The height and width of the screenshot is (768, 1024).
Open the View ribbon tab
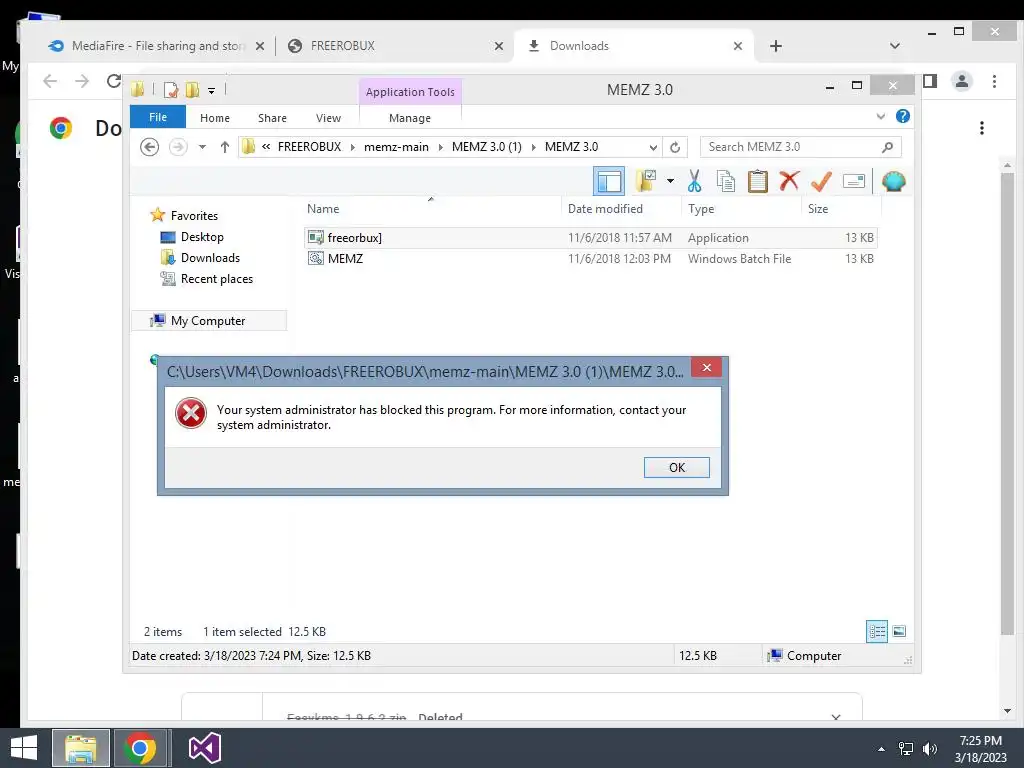[x=328, y=118]
